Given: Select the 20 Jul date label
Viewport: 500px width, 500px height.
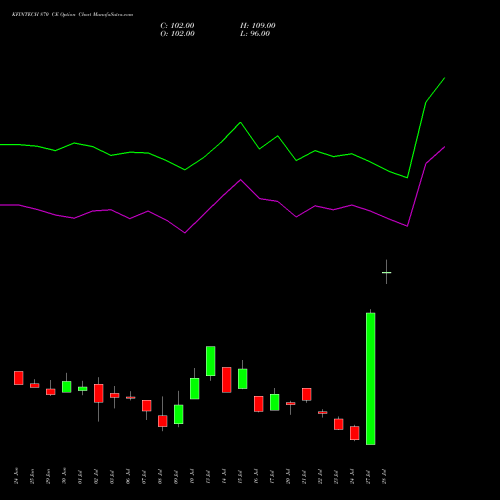Looking at the screenshot, I should (288, 477).
